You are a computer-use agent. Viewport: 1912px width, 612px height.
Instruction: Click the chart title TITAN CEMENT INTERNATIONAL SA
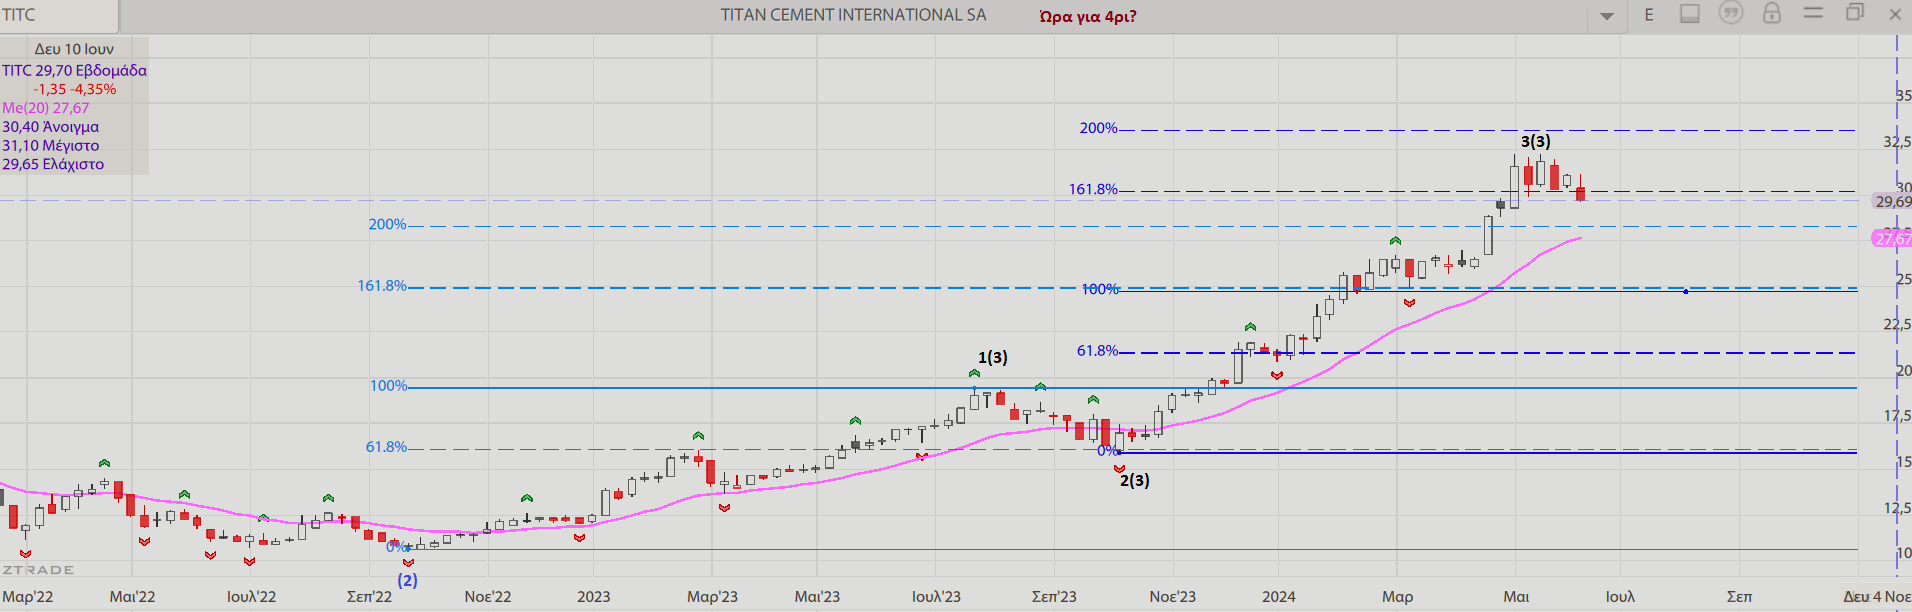[x=853, y=15]
